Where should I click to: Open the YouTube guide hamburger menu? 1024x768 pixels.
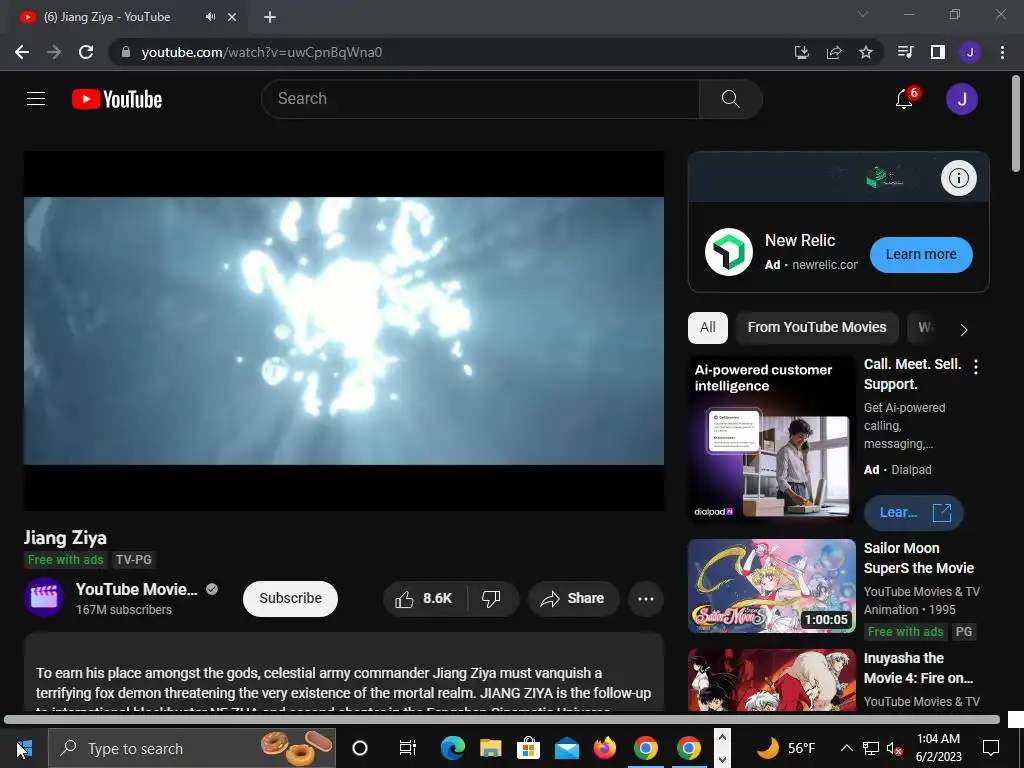[x=36, y=99]
